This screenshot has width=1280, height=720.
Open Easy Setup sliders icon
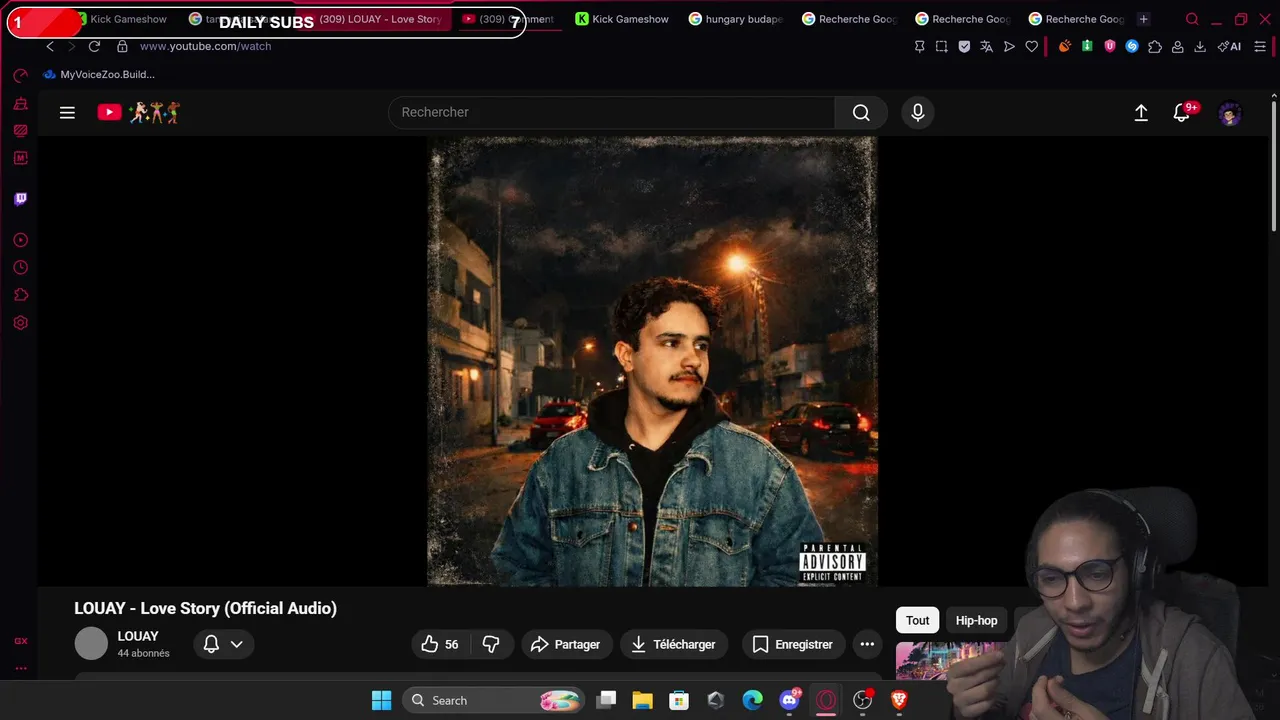click(x=1260, y=46)
